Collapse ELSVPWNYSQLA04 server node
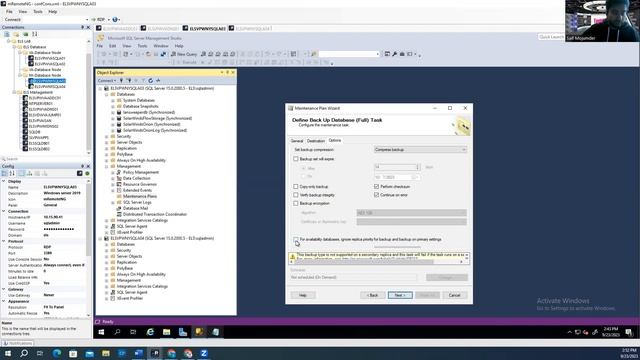The image size is (640, 360). [100, 238]
